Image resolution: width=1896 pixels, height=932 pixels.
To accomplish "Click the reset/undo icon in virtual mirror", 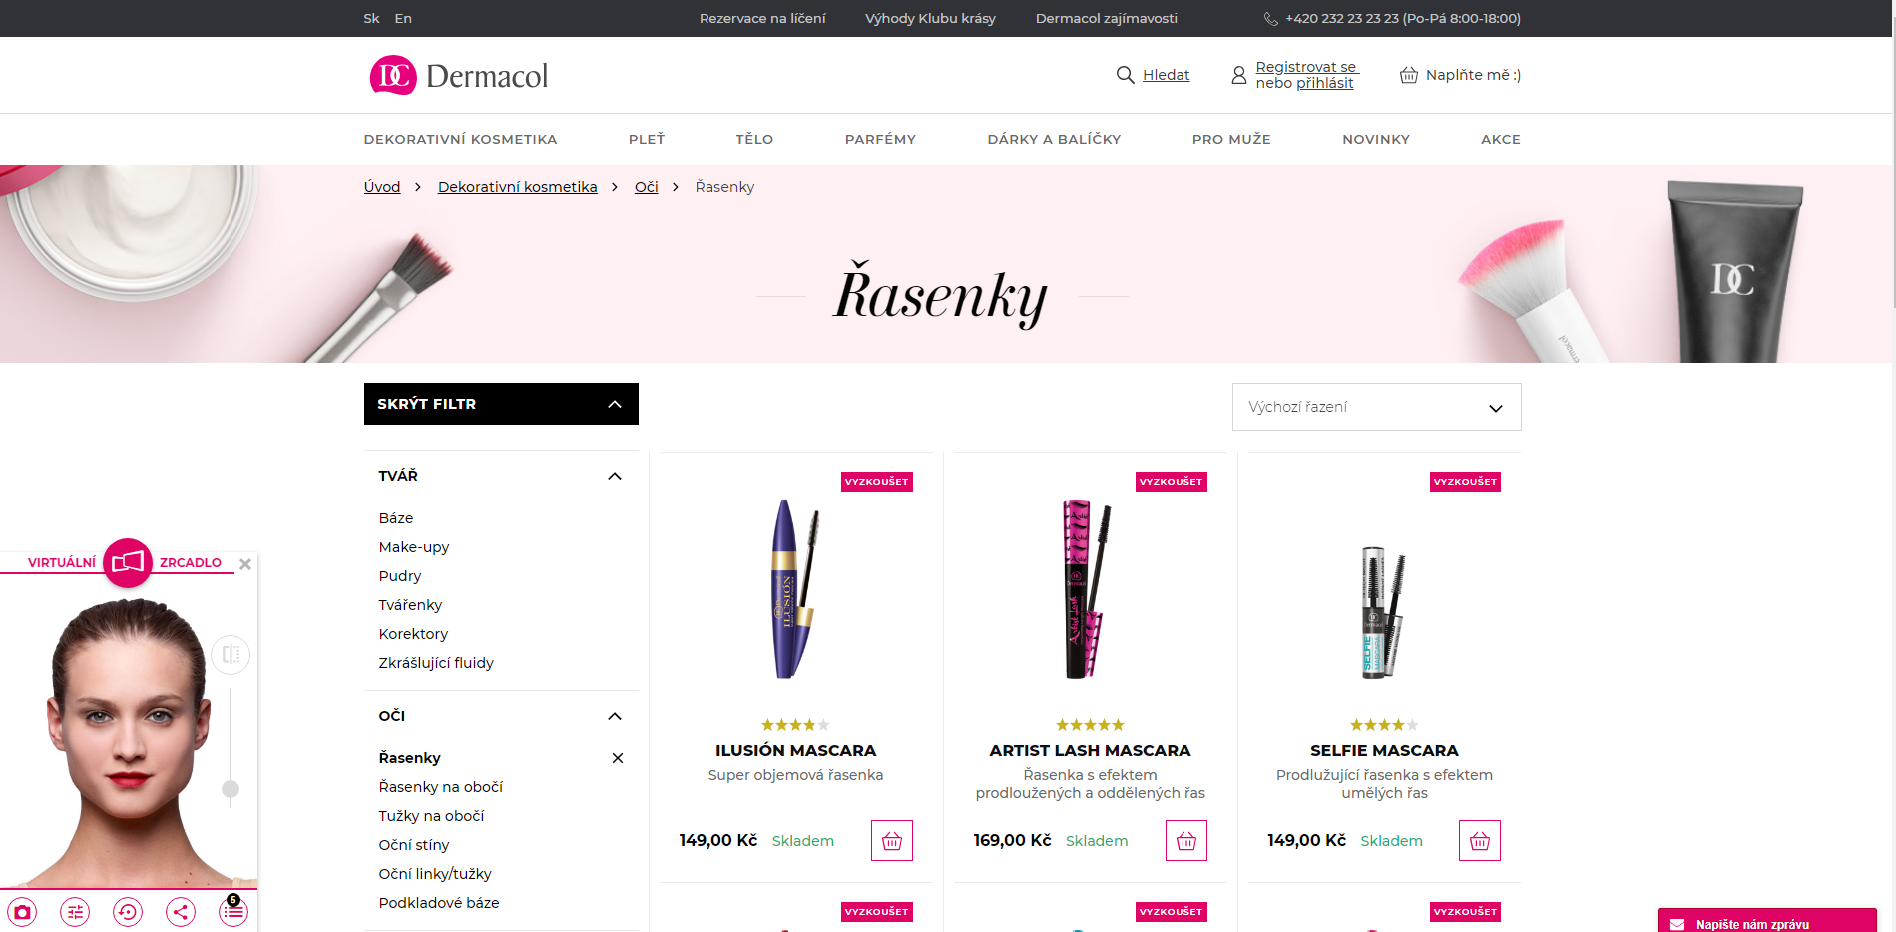I will pos(128,912).
